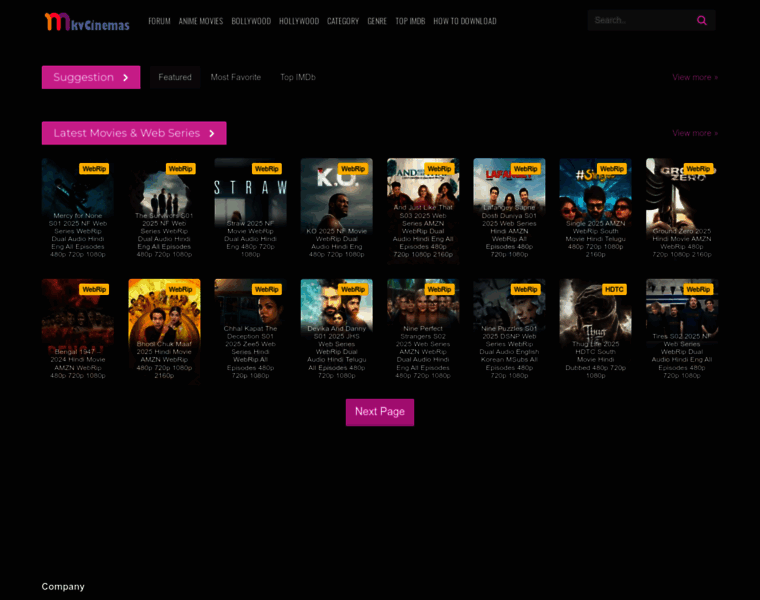Open the Anime Movies menu
760x600 pixels.
[x=201, y=21]
